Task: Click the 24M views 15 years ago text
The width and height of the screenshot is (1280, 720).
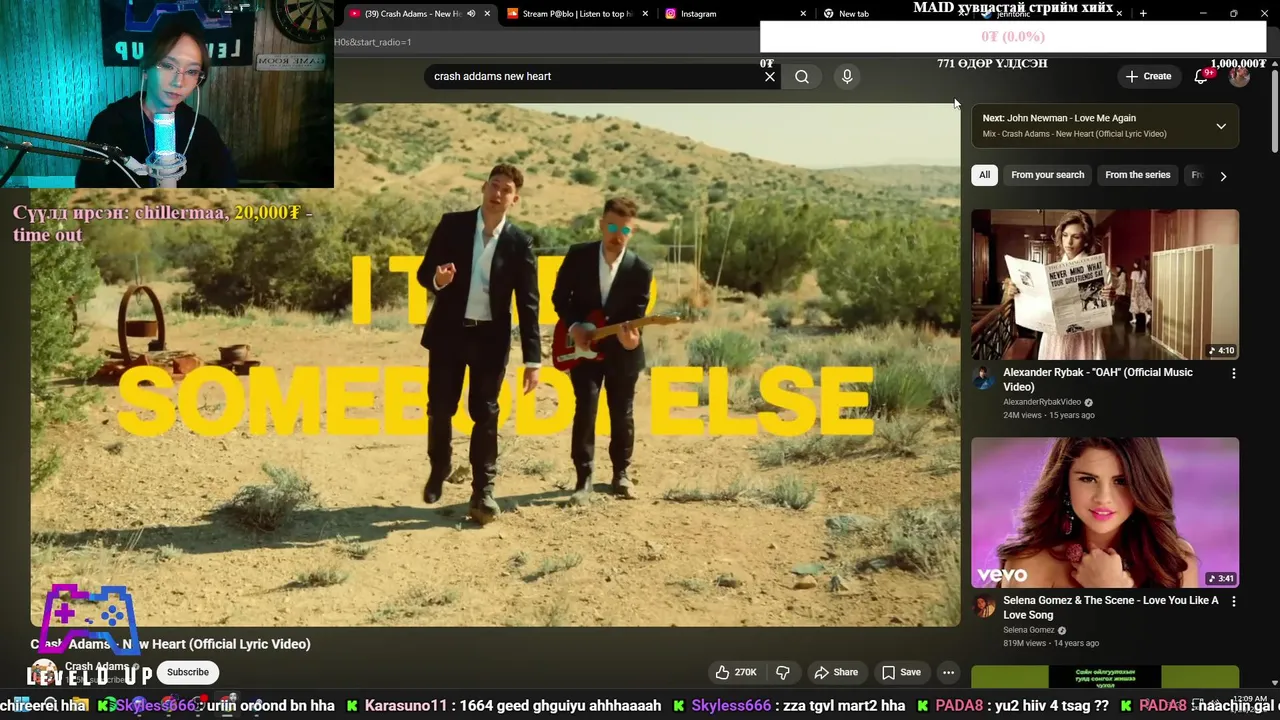Action: click(x=1049, y=415)
